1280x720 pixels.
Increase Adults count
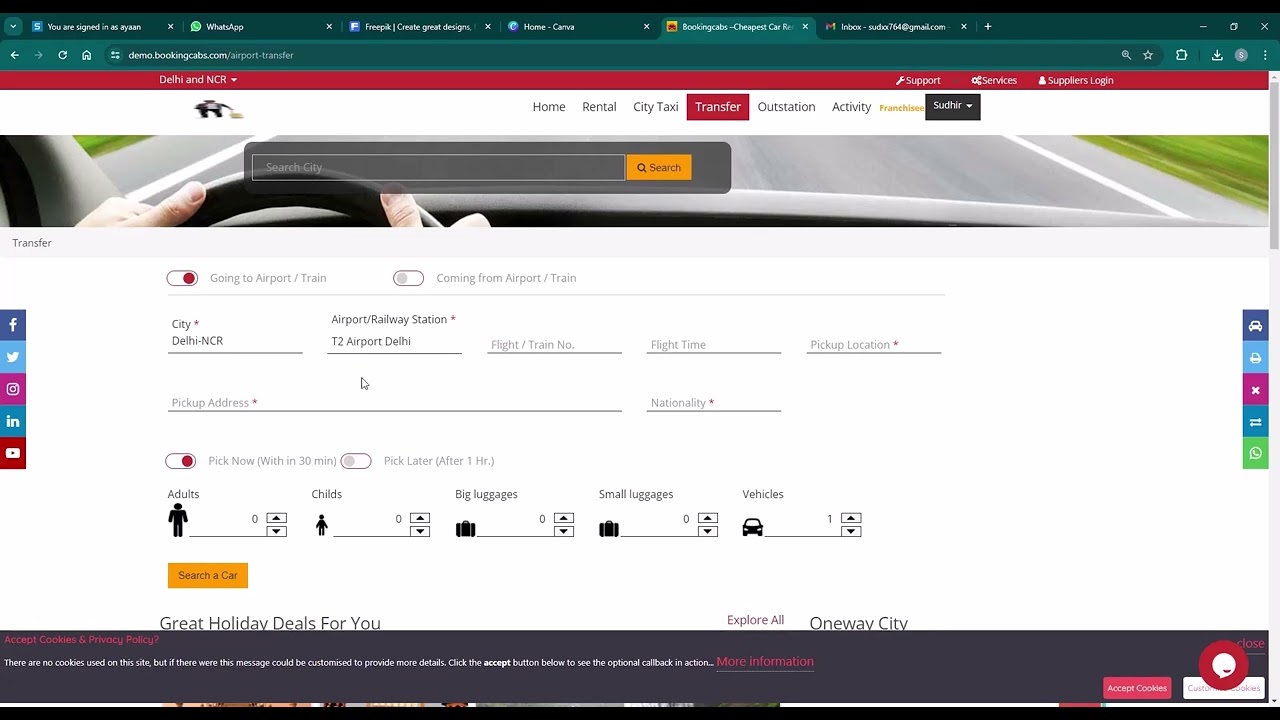[x=276, y=518]
